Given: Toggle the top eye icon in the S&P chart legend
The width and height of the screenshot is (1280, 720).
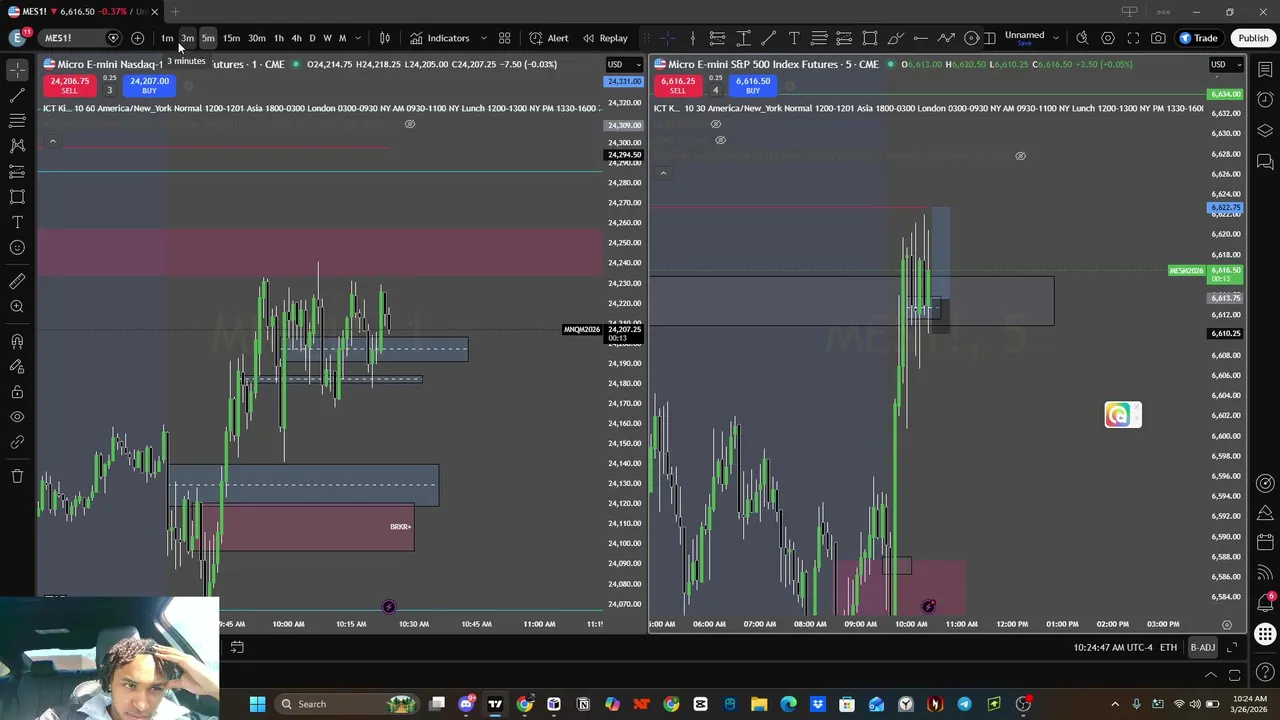Looking at the screenshot, I should coord(715,124).
